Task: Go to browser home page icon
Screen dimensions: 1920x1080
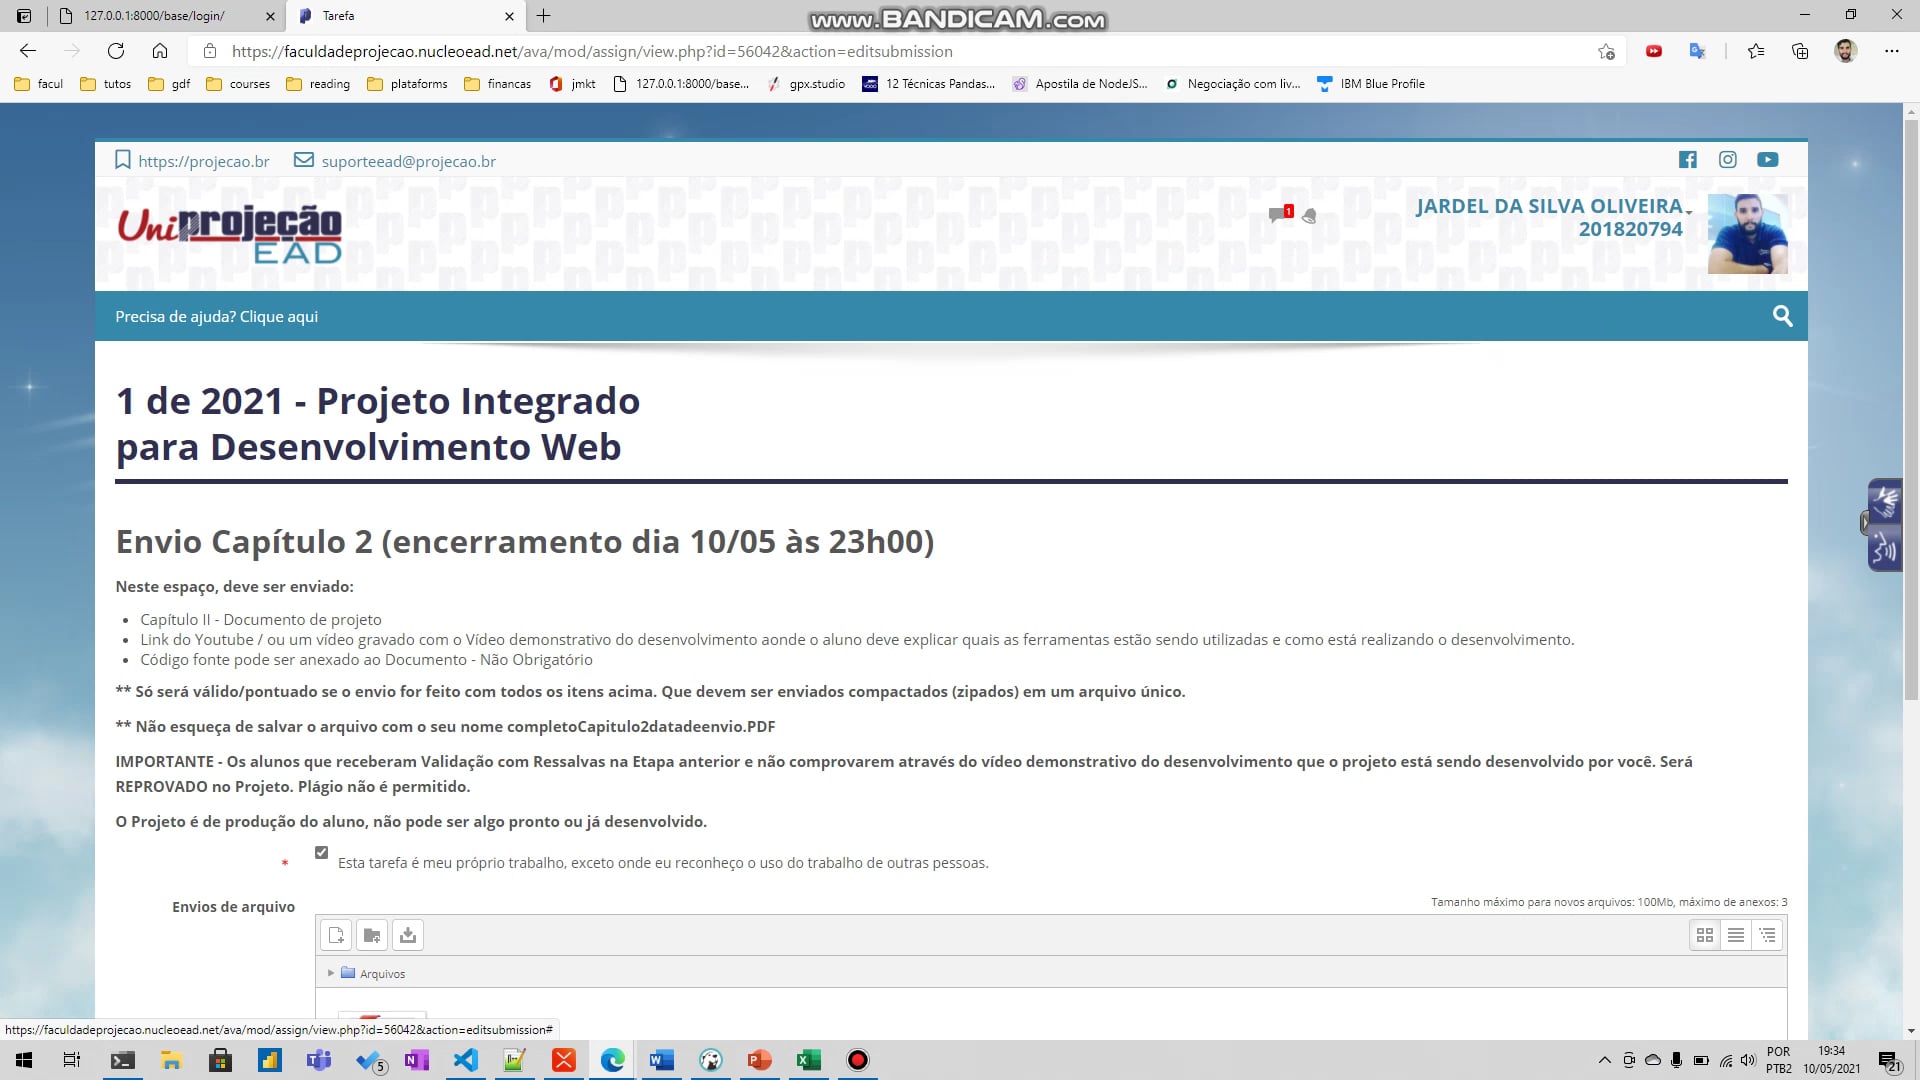Action: [160, 51]
